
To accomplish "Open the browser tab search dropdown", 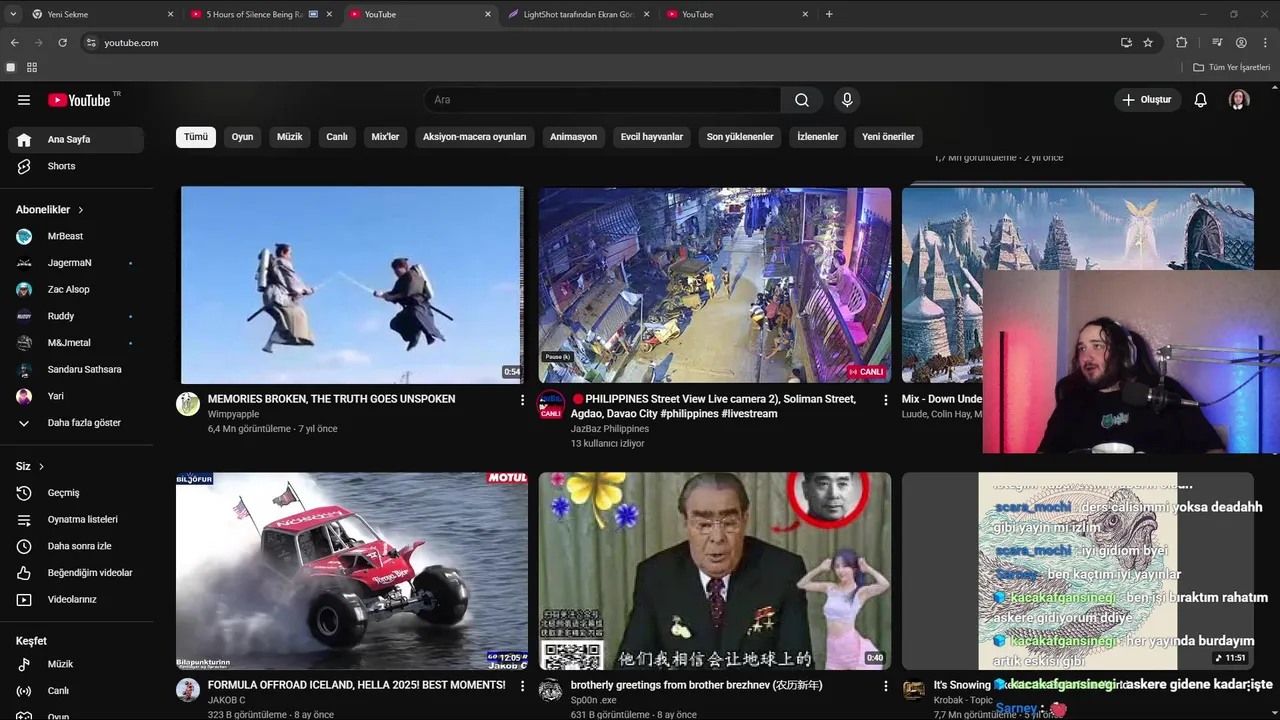I will (12, 14).
